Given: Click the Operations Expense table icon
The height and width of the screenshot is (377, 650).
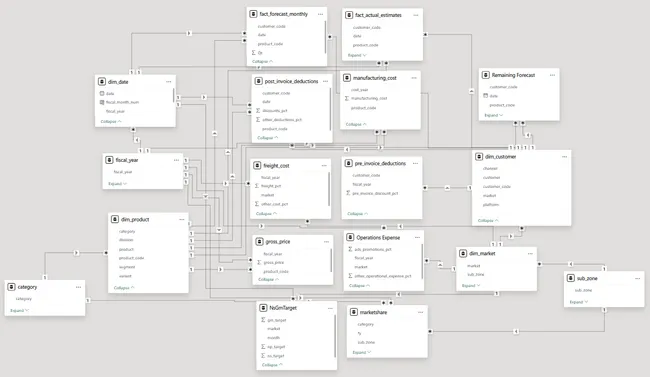Looking at the screenshot, I should pyautogui.click(x=350, y=238).
